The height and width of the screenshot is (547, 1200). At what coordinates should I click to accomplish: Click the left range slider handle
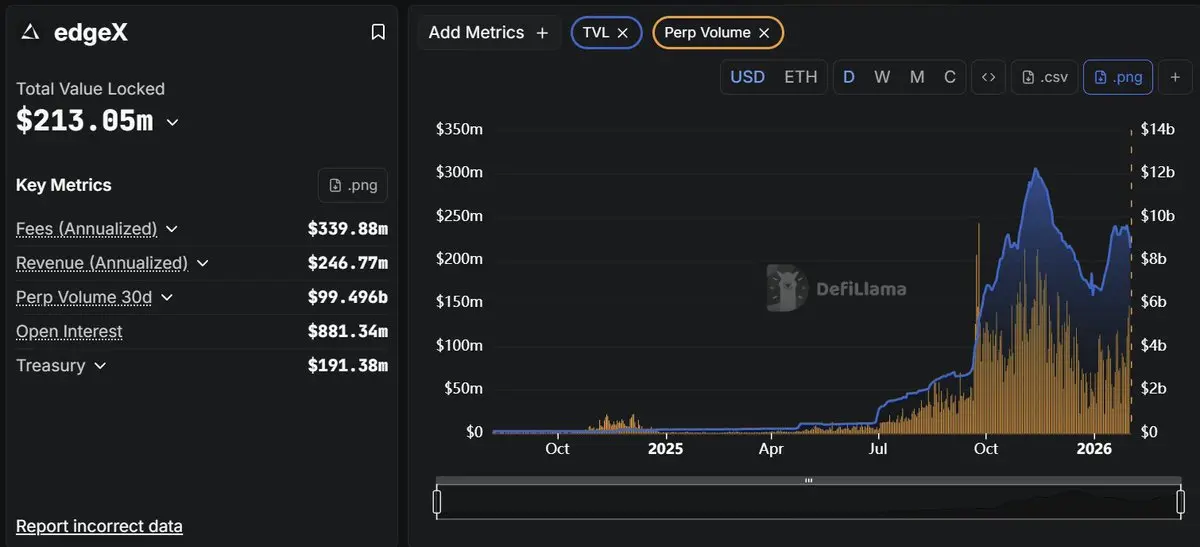[437, 501]
